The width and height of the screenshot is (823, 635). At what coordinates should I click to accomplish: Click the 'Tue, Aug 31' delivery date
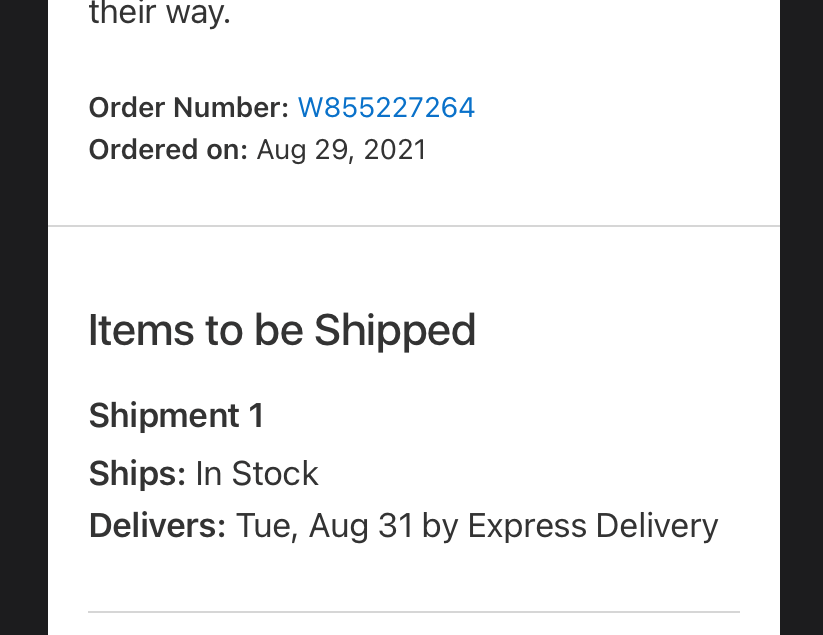tap(324, 527)
